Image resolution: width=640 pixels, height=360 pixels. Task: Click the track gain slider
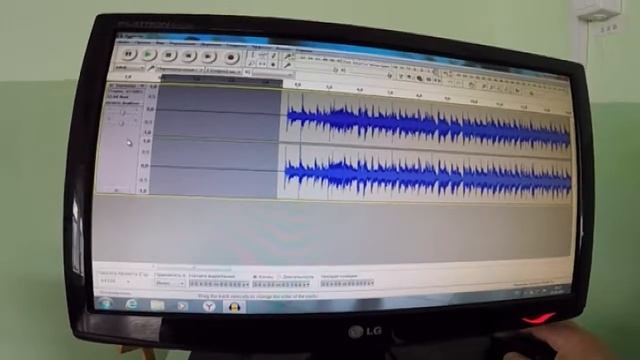(x=123, y=112)
